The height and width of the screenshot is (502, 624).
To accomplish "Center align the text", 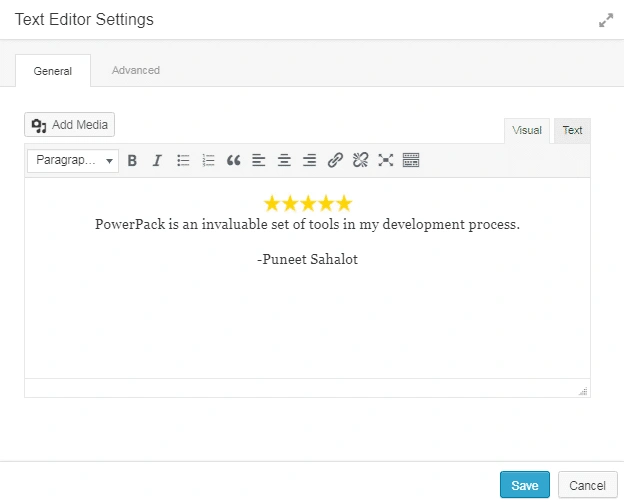I will pyautogui.click(x=285, y=160).
